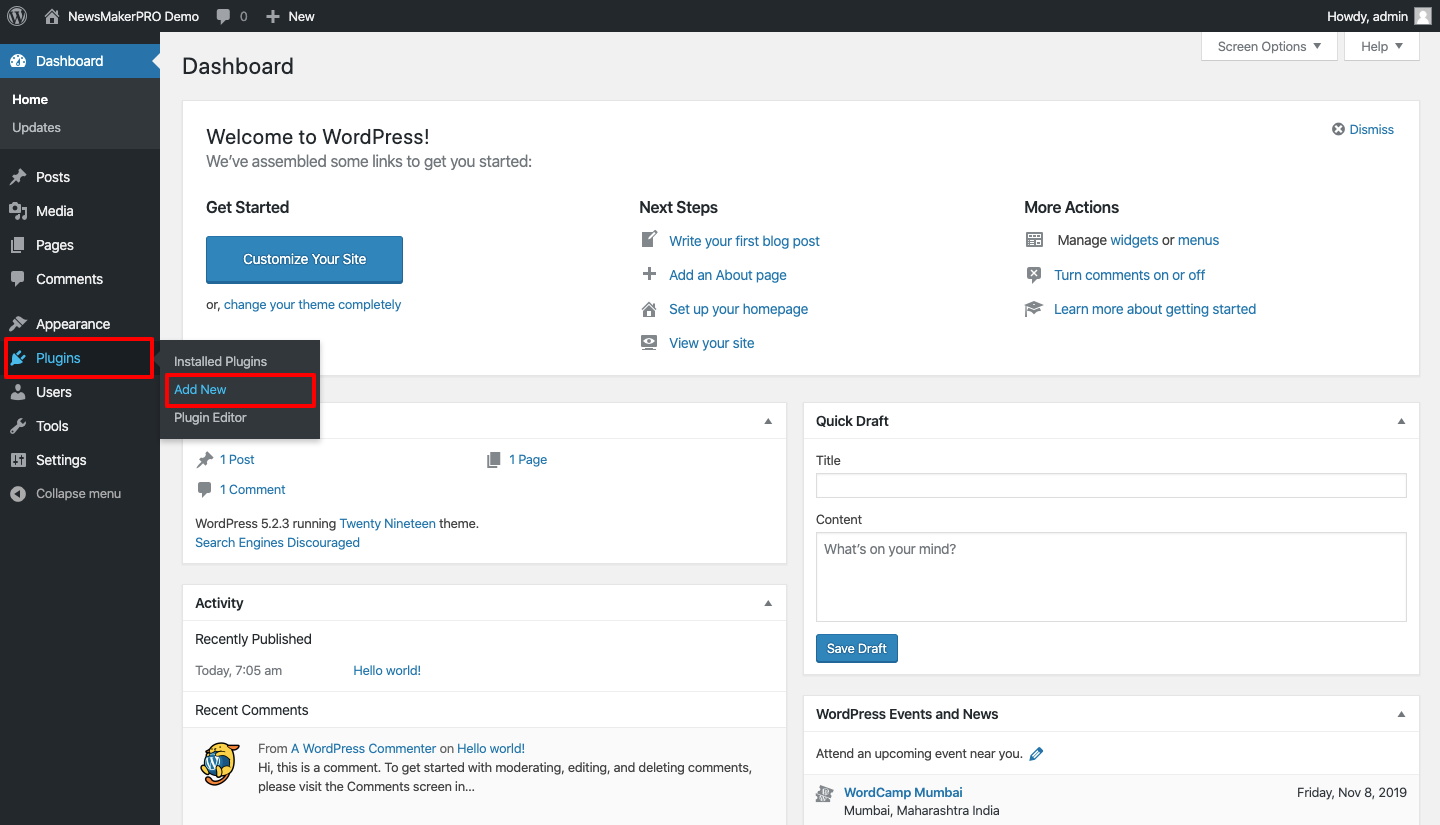1440x825 pixels.
Task: Open the Search Engines Discouraged link
Action: 277,542
